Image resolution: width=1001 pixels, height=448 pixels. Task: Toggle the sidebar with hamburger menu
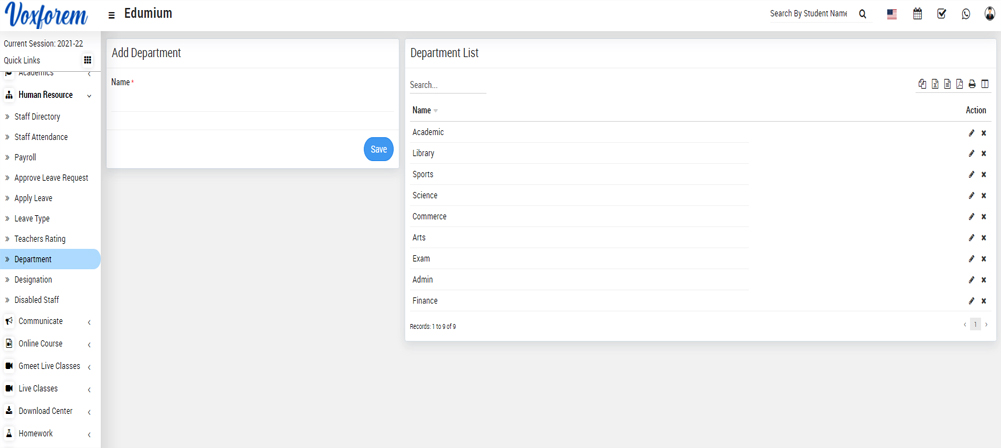pyautogui.click(x=111, y=15)
